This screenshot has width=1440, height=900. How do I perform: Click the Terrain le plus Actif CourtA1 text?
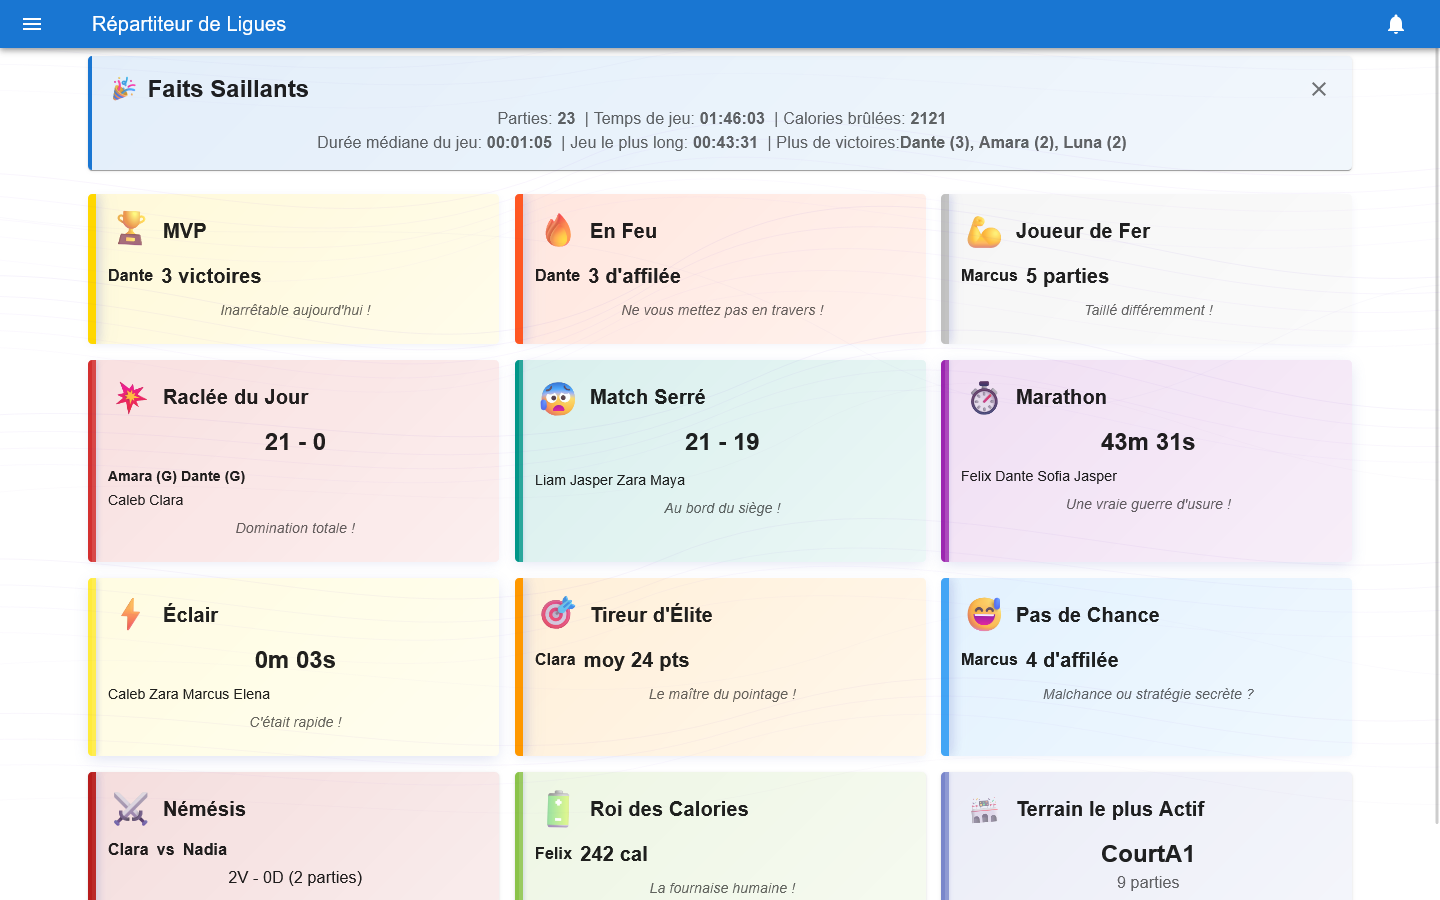coord(1147,854)
